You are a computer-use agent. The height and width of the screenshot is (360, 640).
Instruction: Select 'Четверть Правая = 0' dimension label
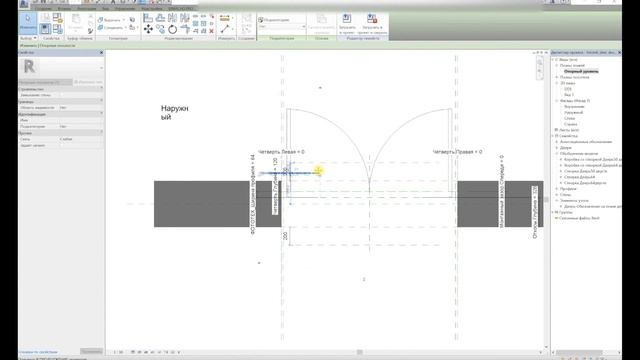(x=457, y=152)
